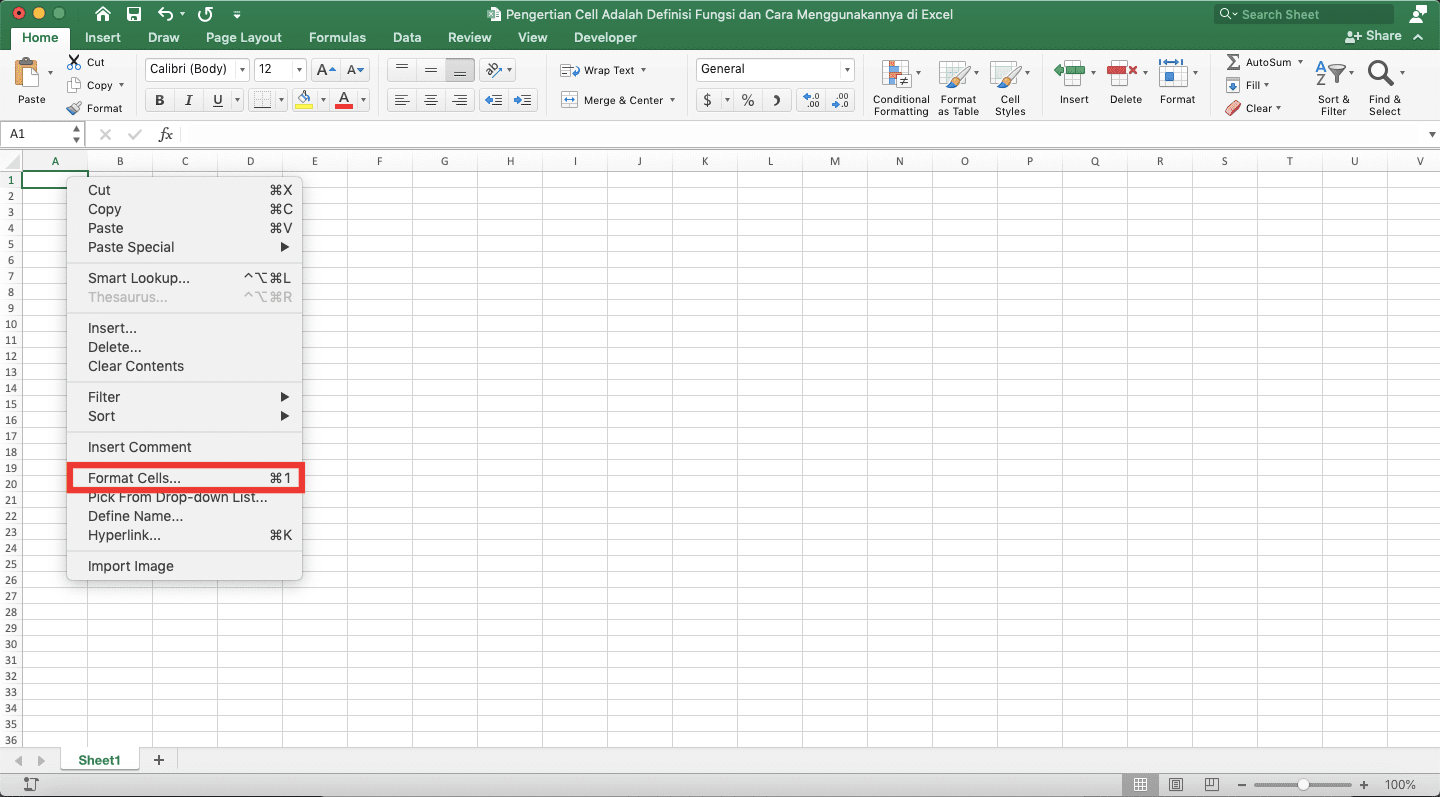Click the fx insert function icon
Screen dimensions: 1440x797
[x=166, y=134]
